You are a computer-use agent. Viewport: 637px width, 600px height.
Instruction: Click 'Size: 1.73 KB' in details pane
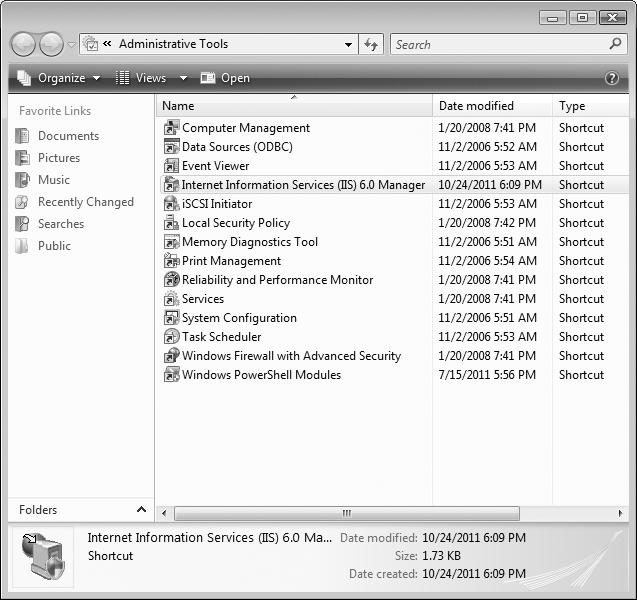427,555
